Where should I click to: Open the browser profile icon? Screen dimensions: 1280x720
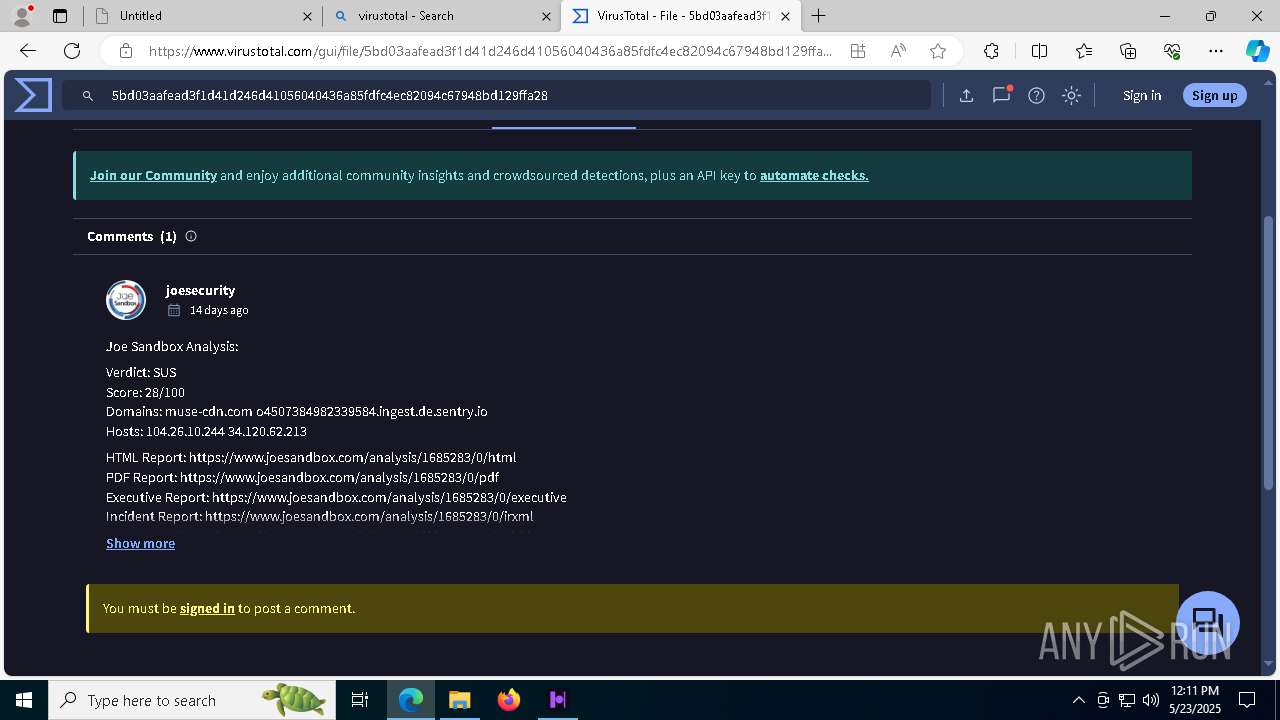(x=22, y=15)
